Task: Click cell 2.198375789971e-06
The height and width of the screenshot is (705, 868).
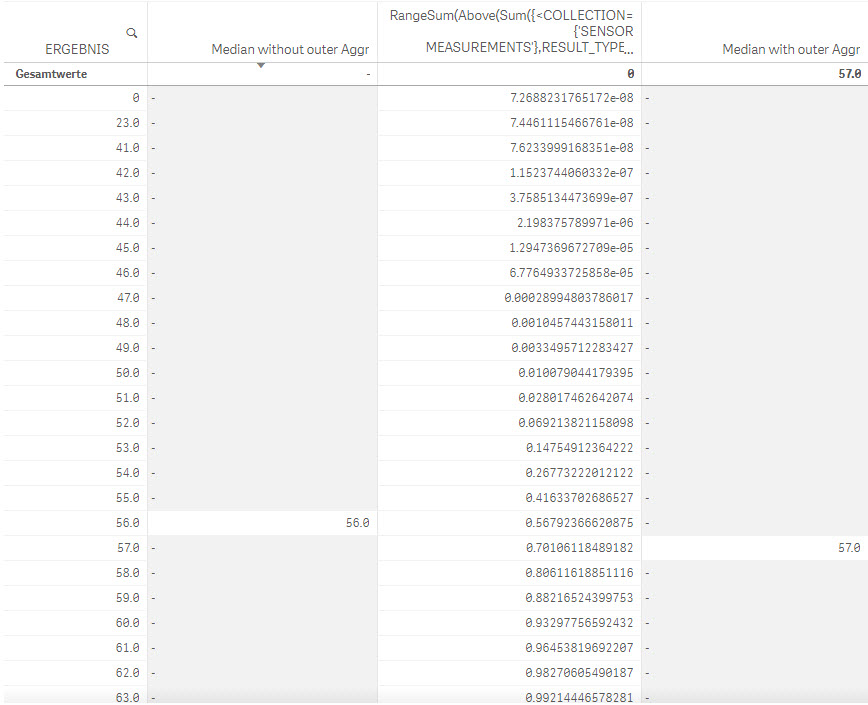Action: point(576,223)
